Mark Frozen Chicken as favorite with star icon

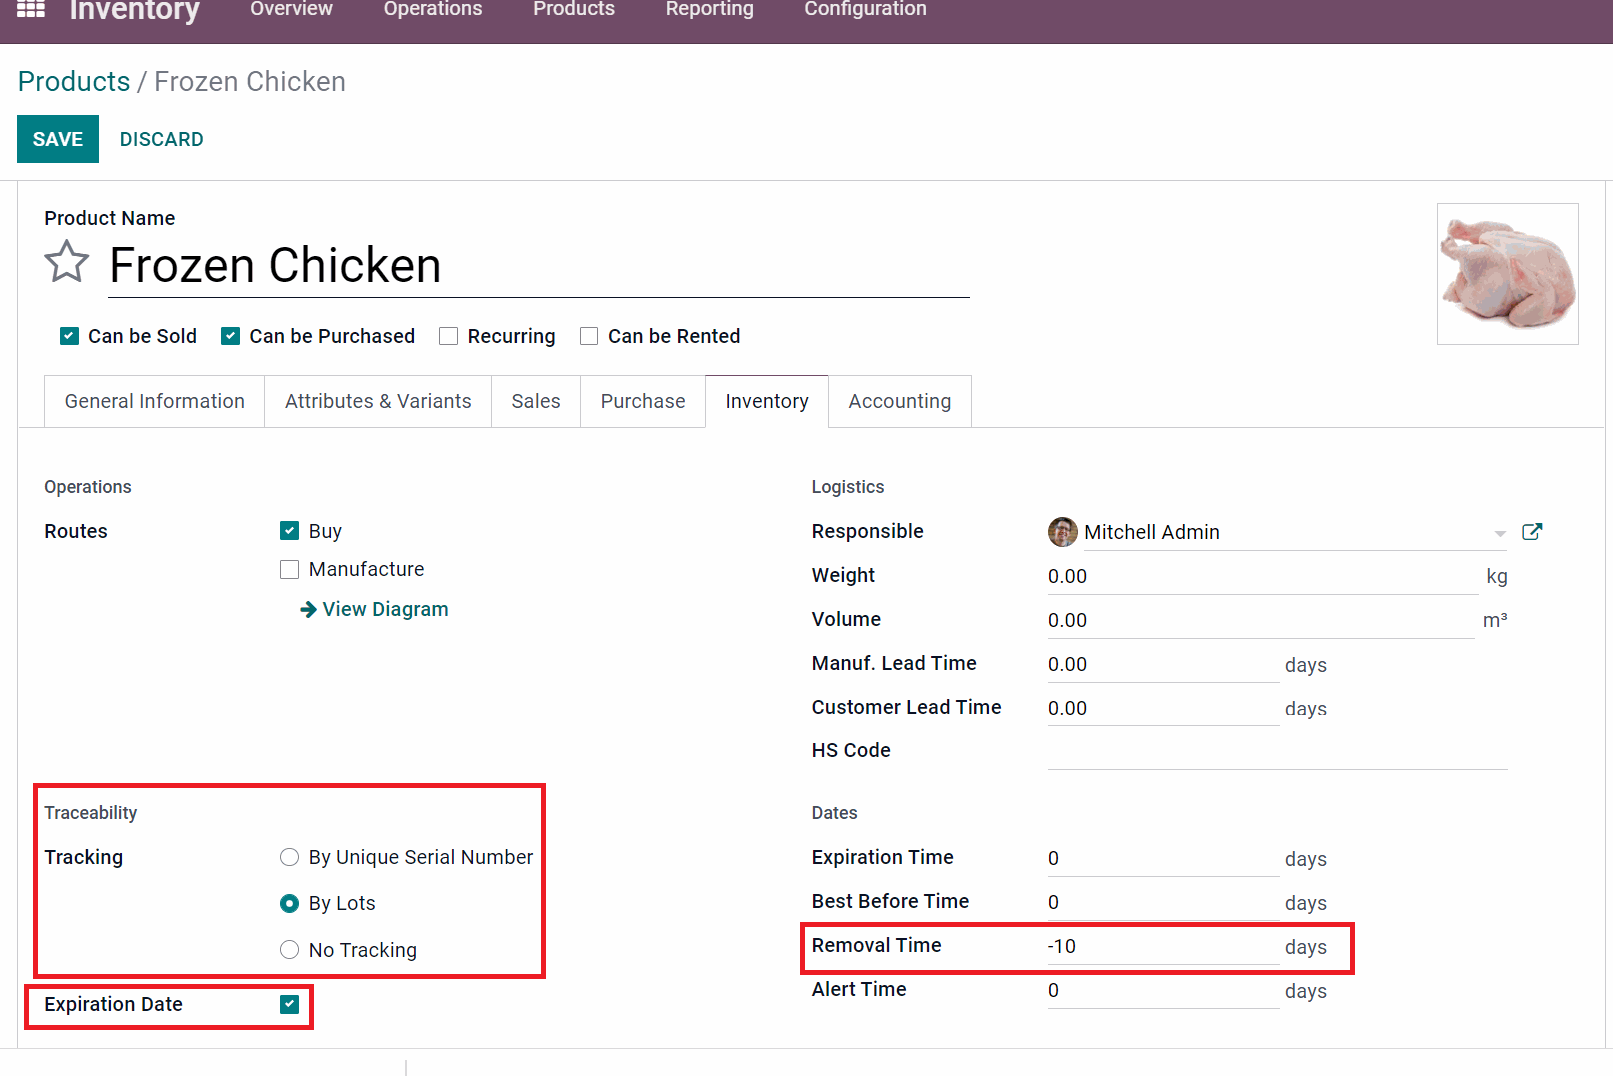[65, 262]
